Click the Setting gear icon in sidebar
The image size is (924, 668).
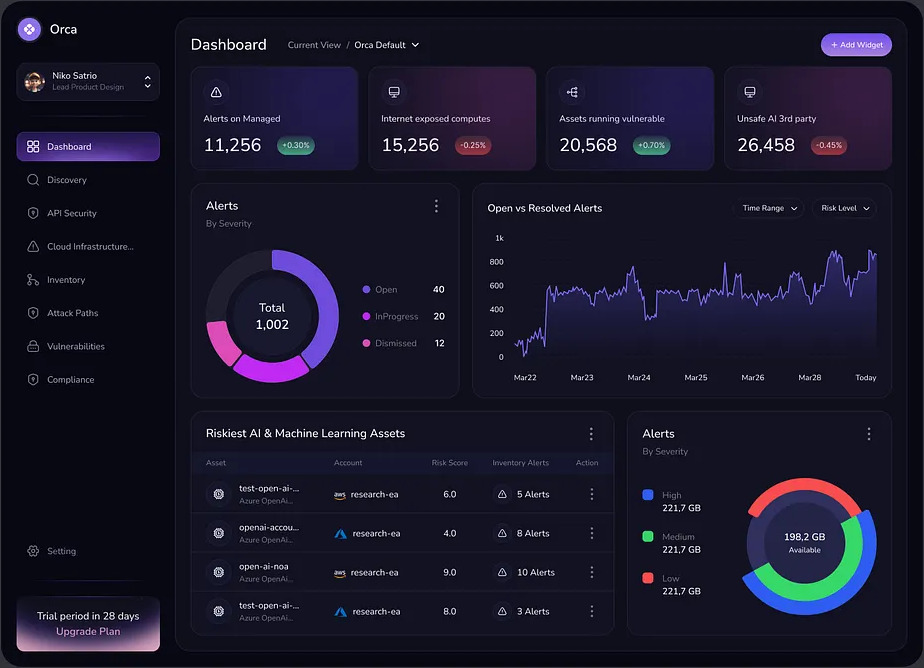click(x=33, y=551)
